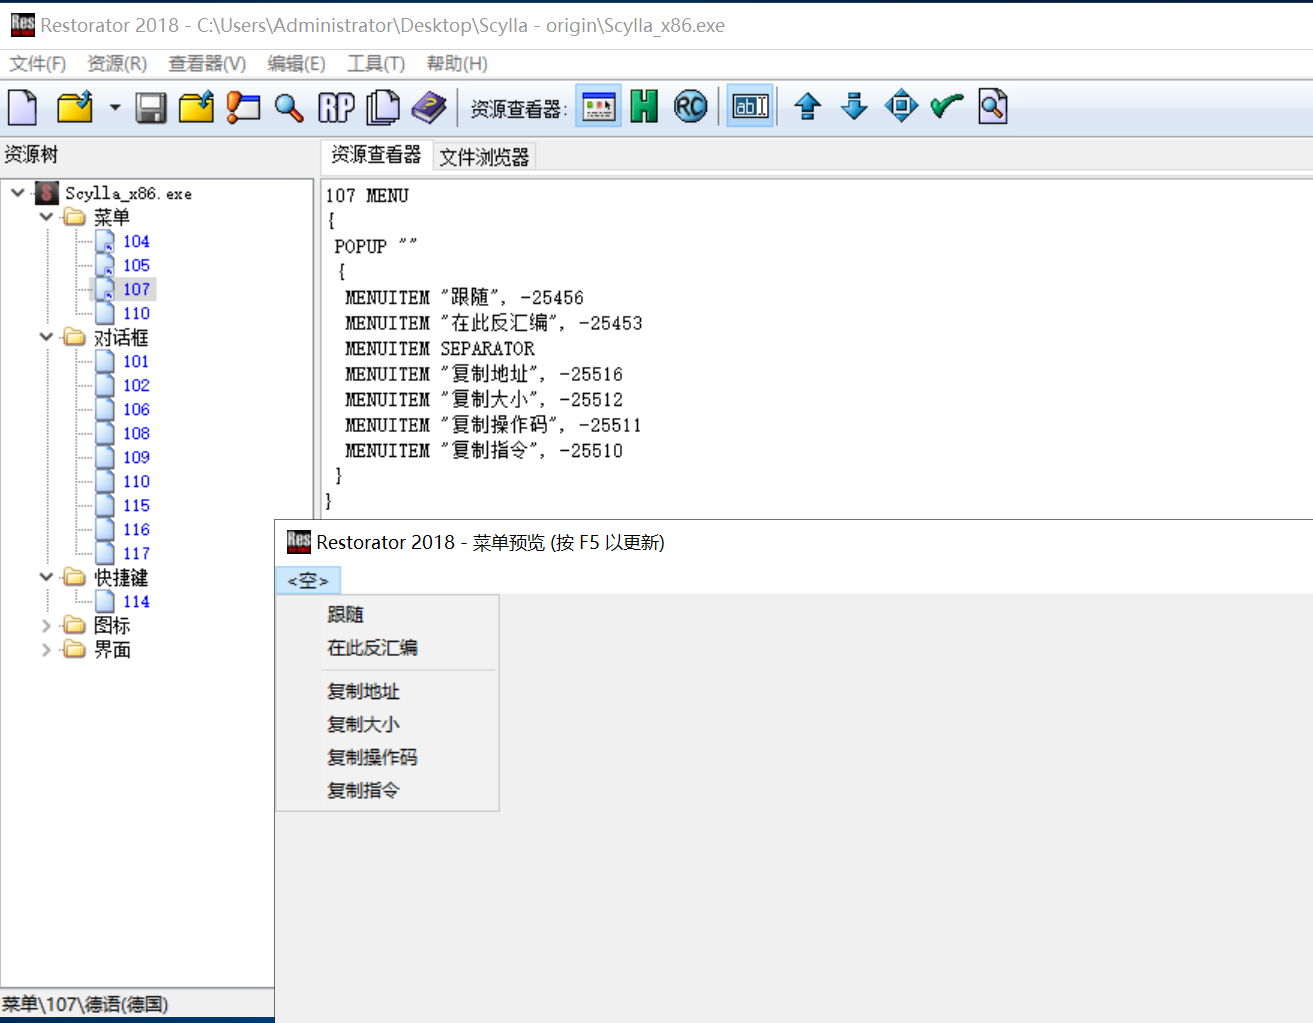
Task: Select dialog resource 108
Action: pyautogui.click(x=136, y=433)
